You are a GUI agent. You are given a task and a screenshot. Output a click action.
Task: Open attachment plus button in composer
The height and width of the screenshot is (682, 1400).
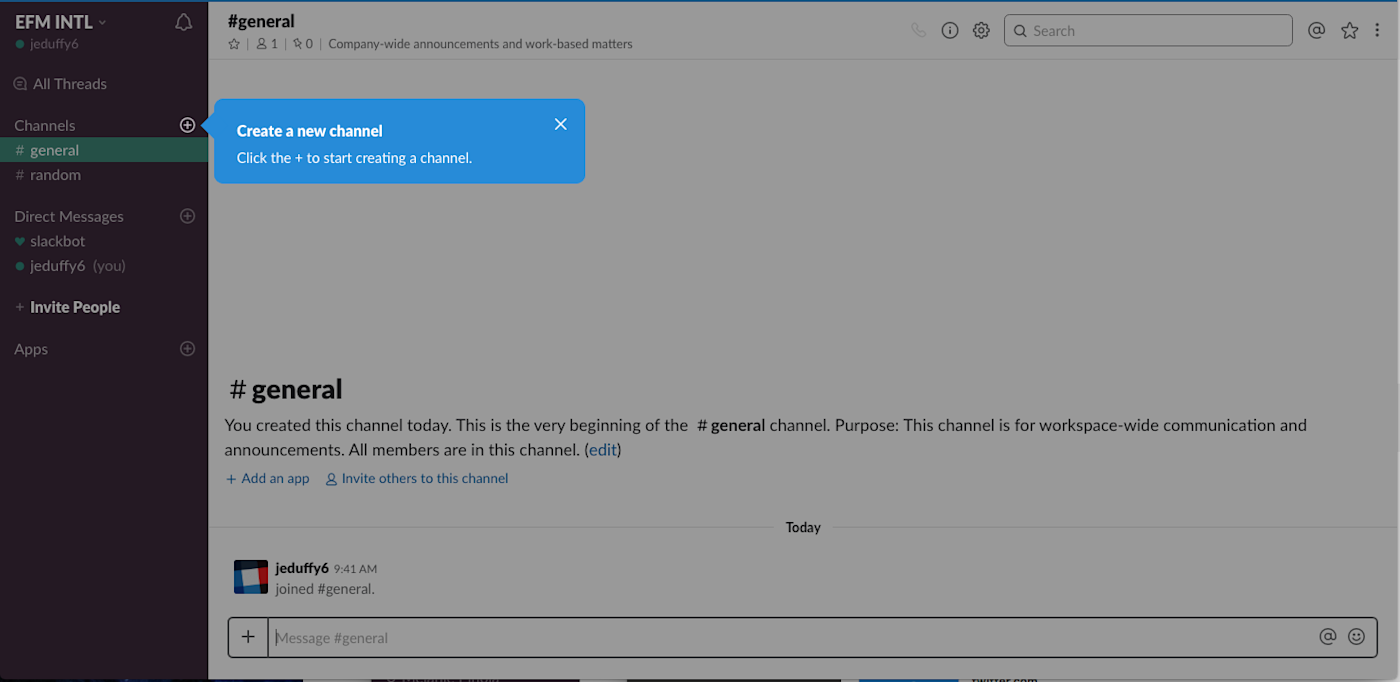click(248, 637)
